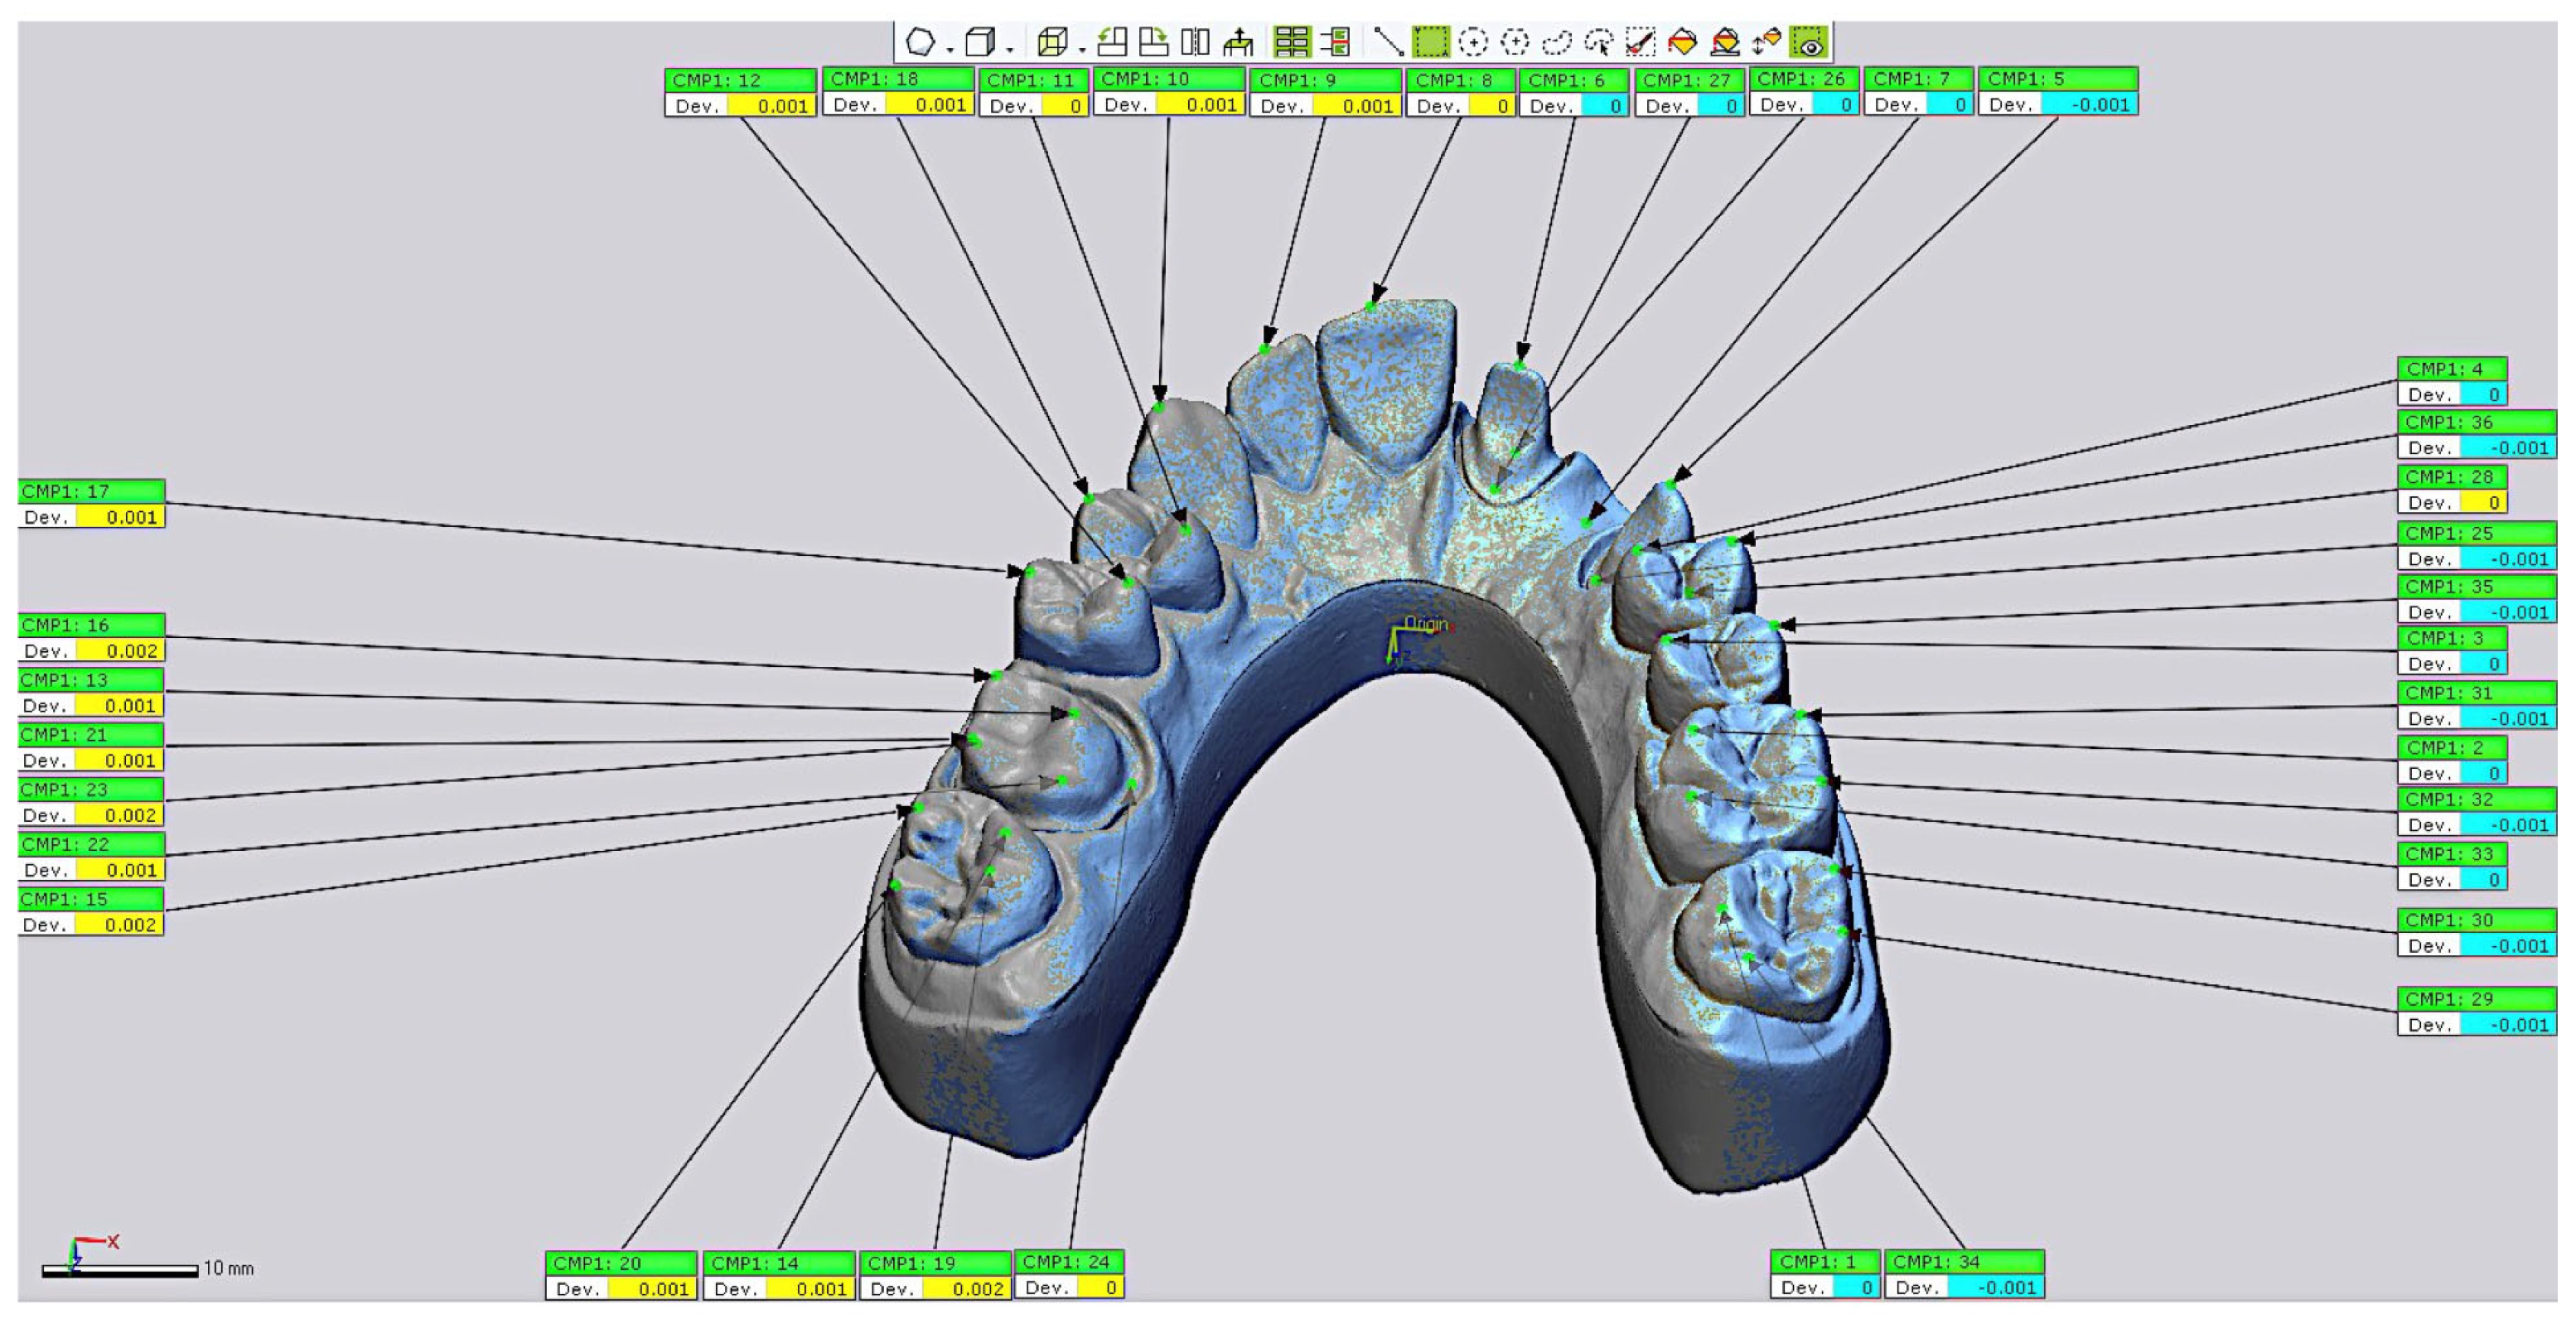Toggle the visible-only selection eye icon

1809,42
